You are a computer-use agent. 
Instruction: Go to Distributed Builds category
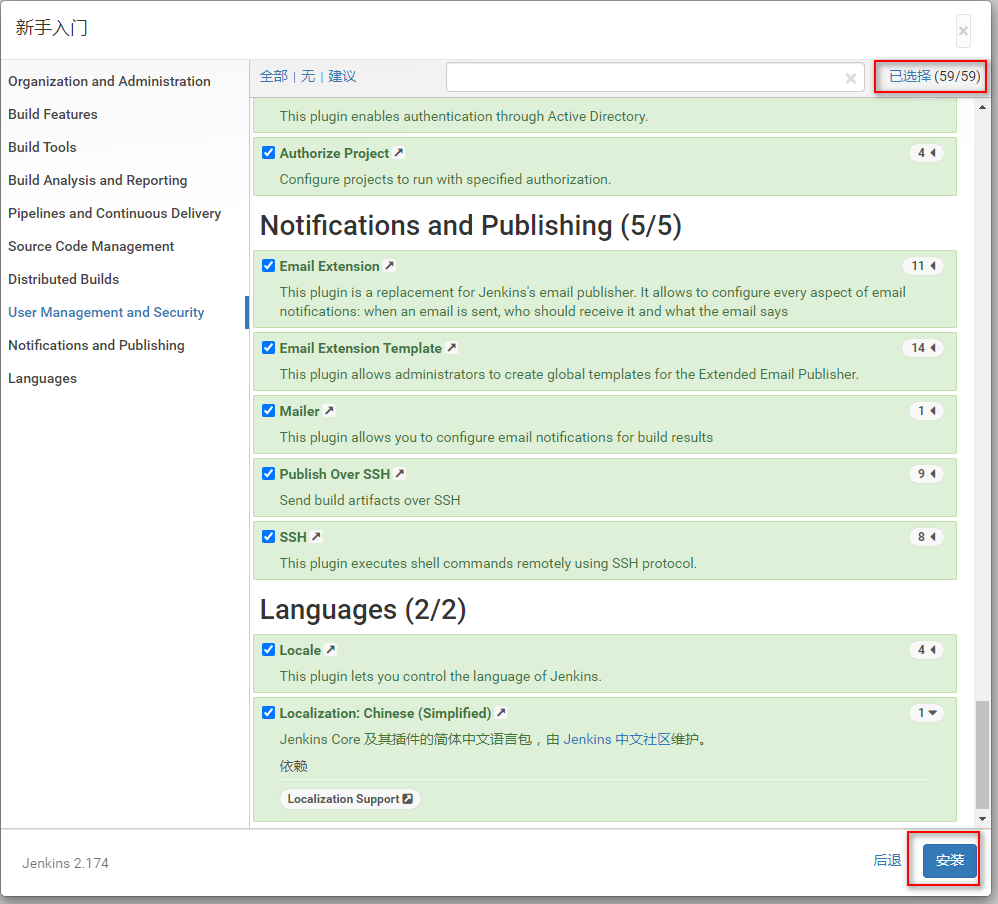click(64, 279)
